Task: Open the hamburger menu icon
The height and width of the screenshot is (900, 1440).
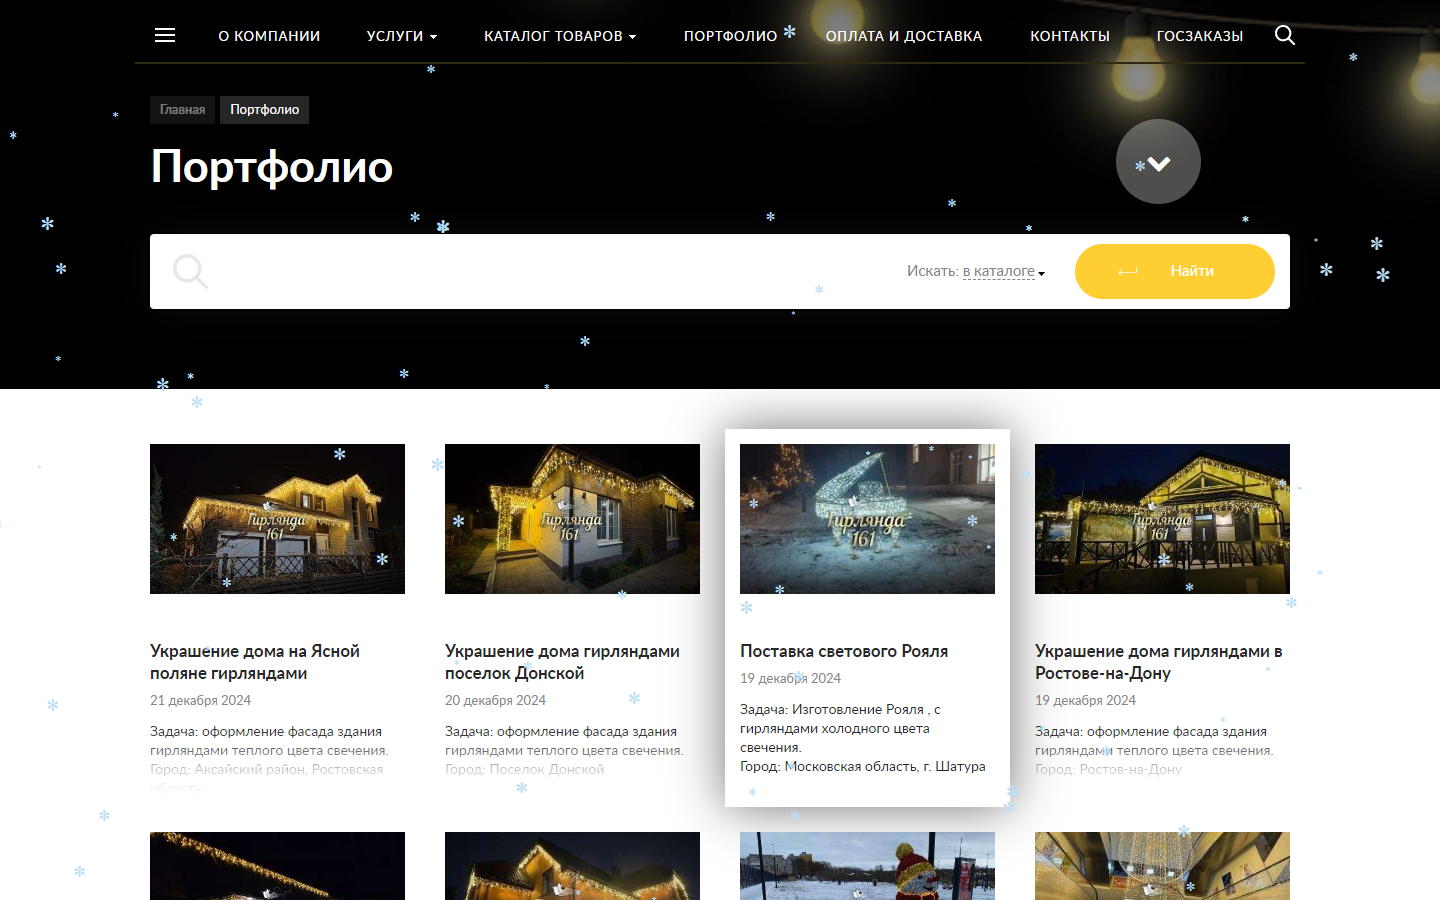Action: point(165,35)
